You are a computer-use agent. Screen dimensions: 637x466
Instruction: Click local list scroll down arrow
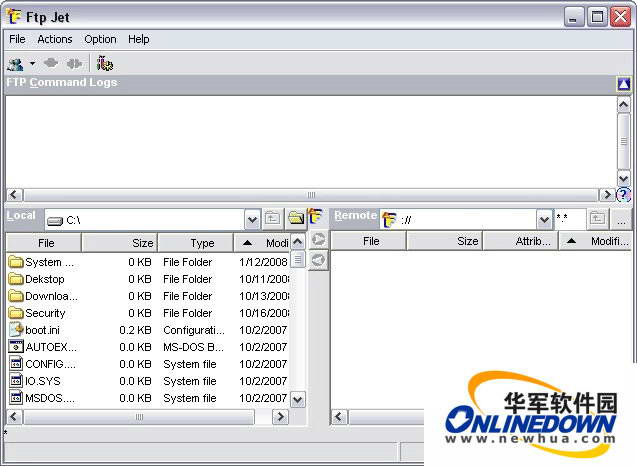pos(298,400)
